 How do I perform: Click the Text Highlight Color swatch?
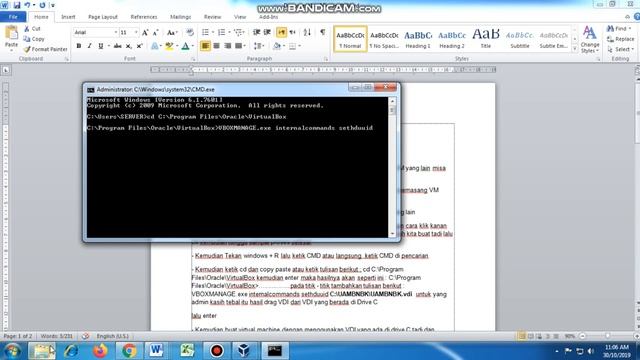(x=169, y=46)
